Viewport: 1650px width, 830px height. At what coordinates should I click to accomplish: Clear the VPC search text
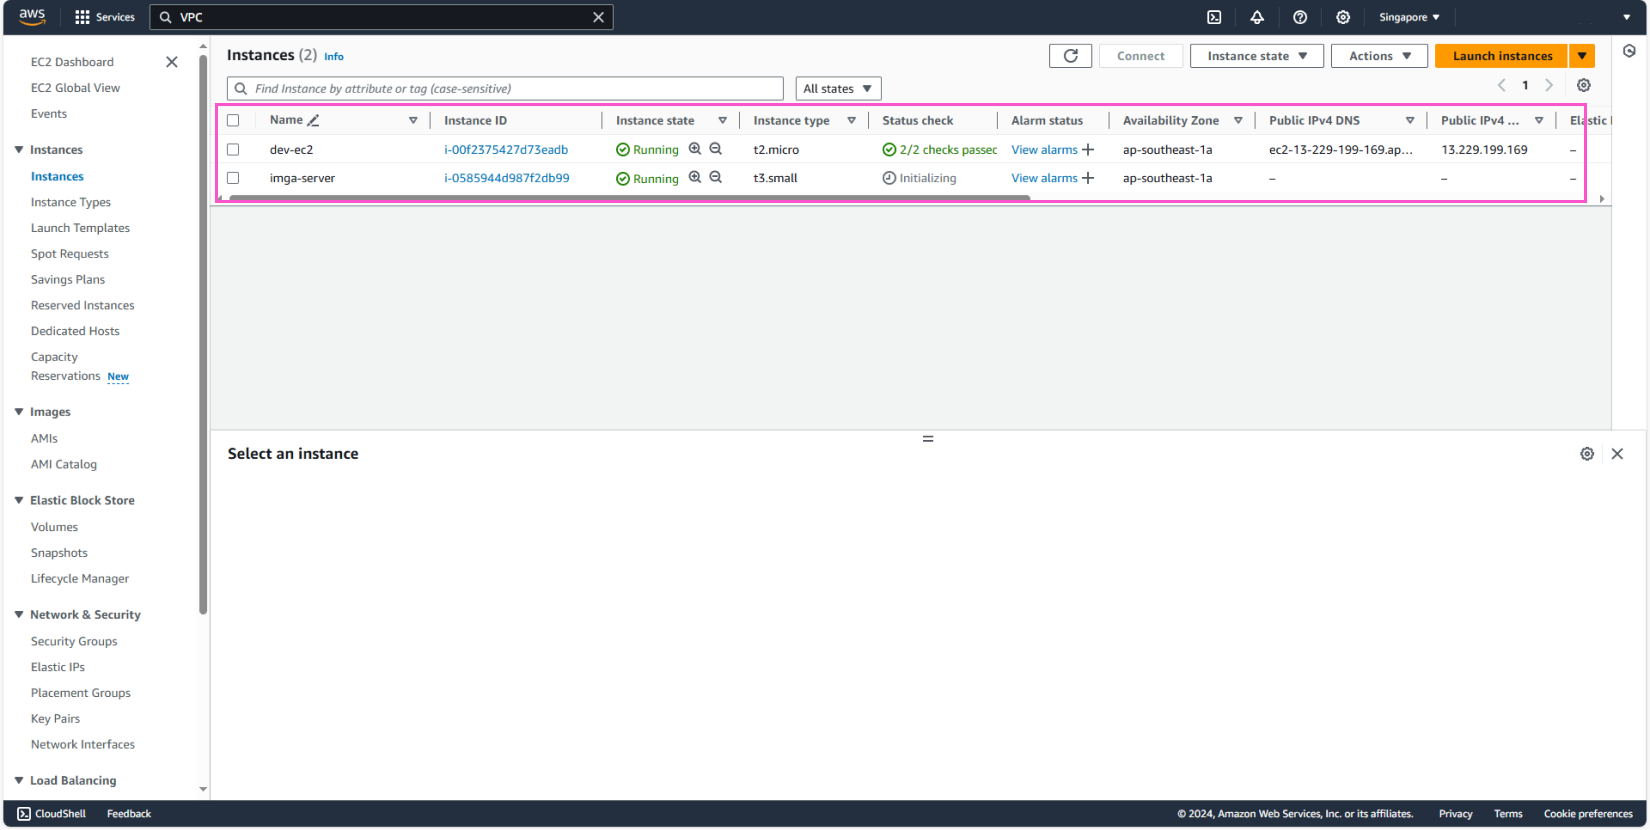(598, 17)
